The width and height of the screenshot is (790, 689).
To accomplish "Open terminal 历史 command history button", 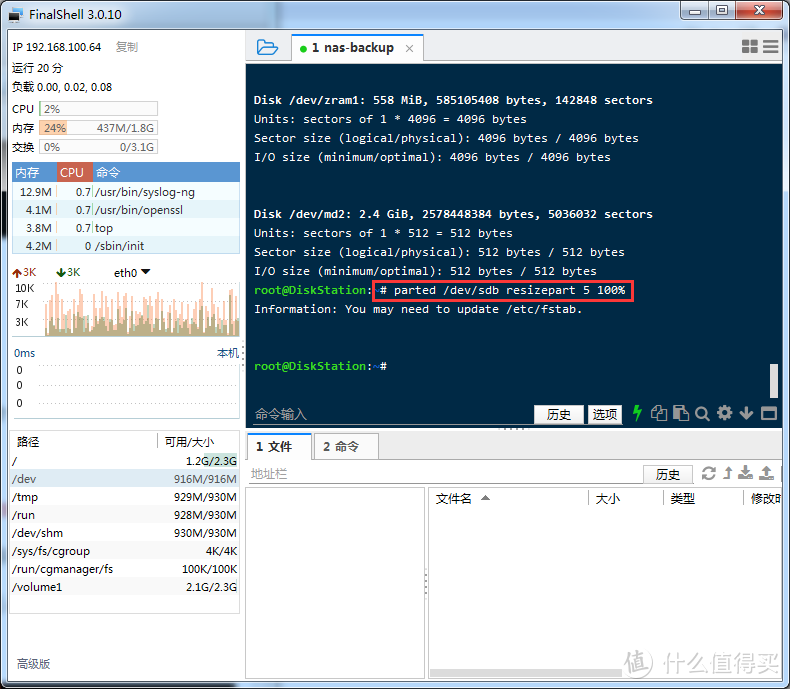I will click(x=559, y=415).
